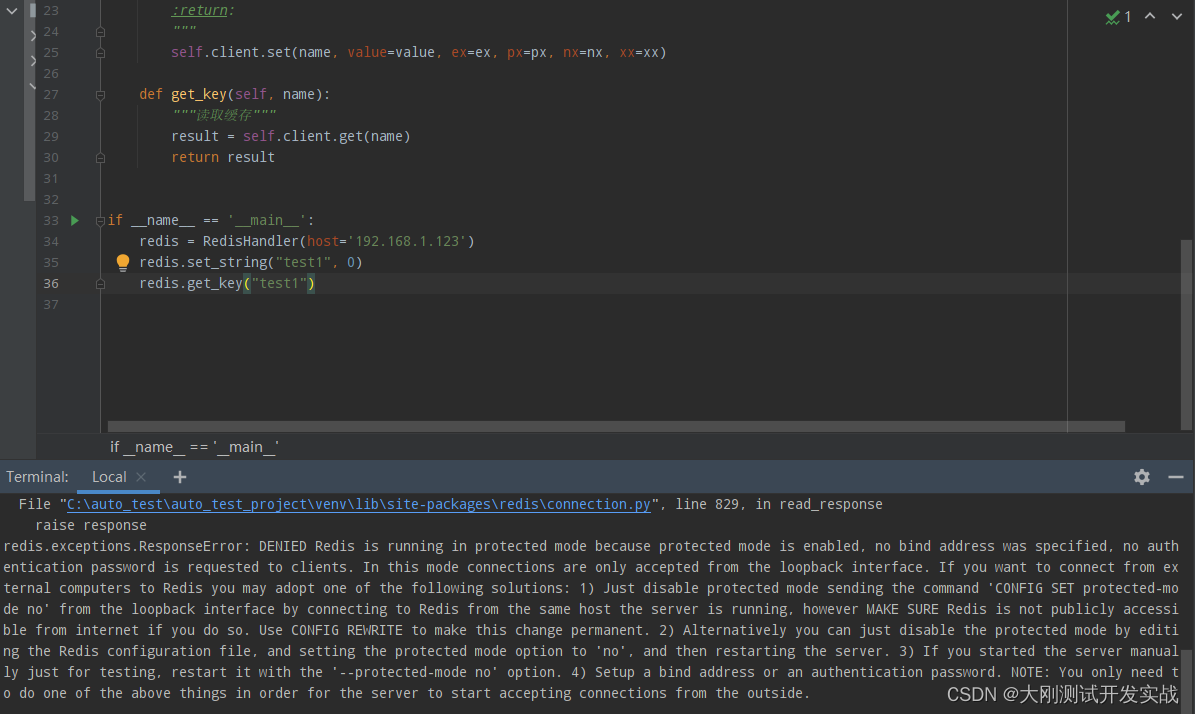Click 'line 829, in read_response' terminal text

point(779,504)
